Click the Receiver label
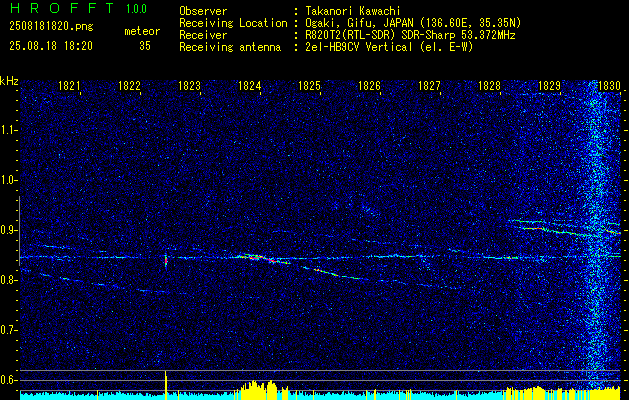The width and height of the screenshot is (629, 400). pos(203,35)
